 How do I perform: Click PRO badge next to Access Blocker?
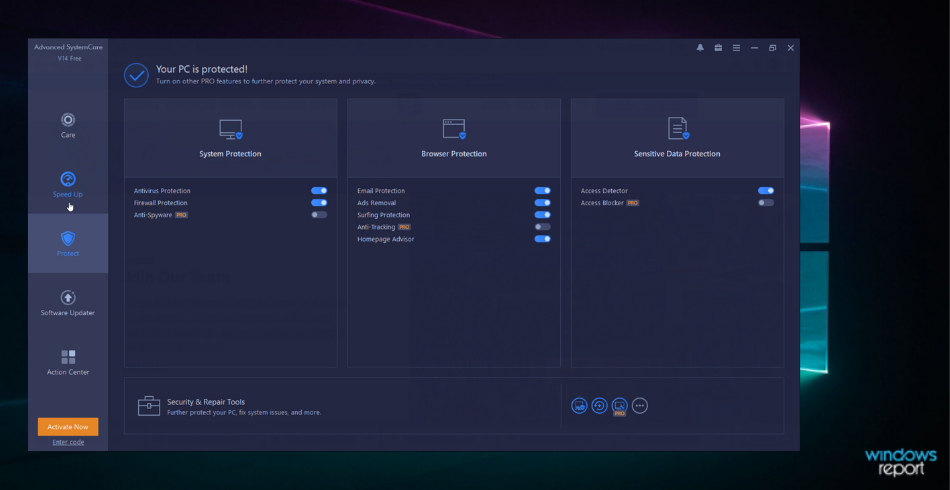[633, 203]
